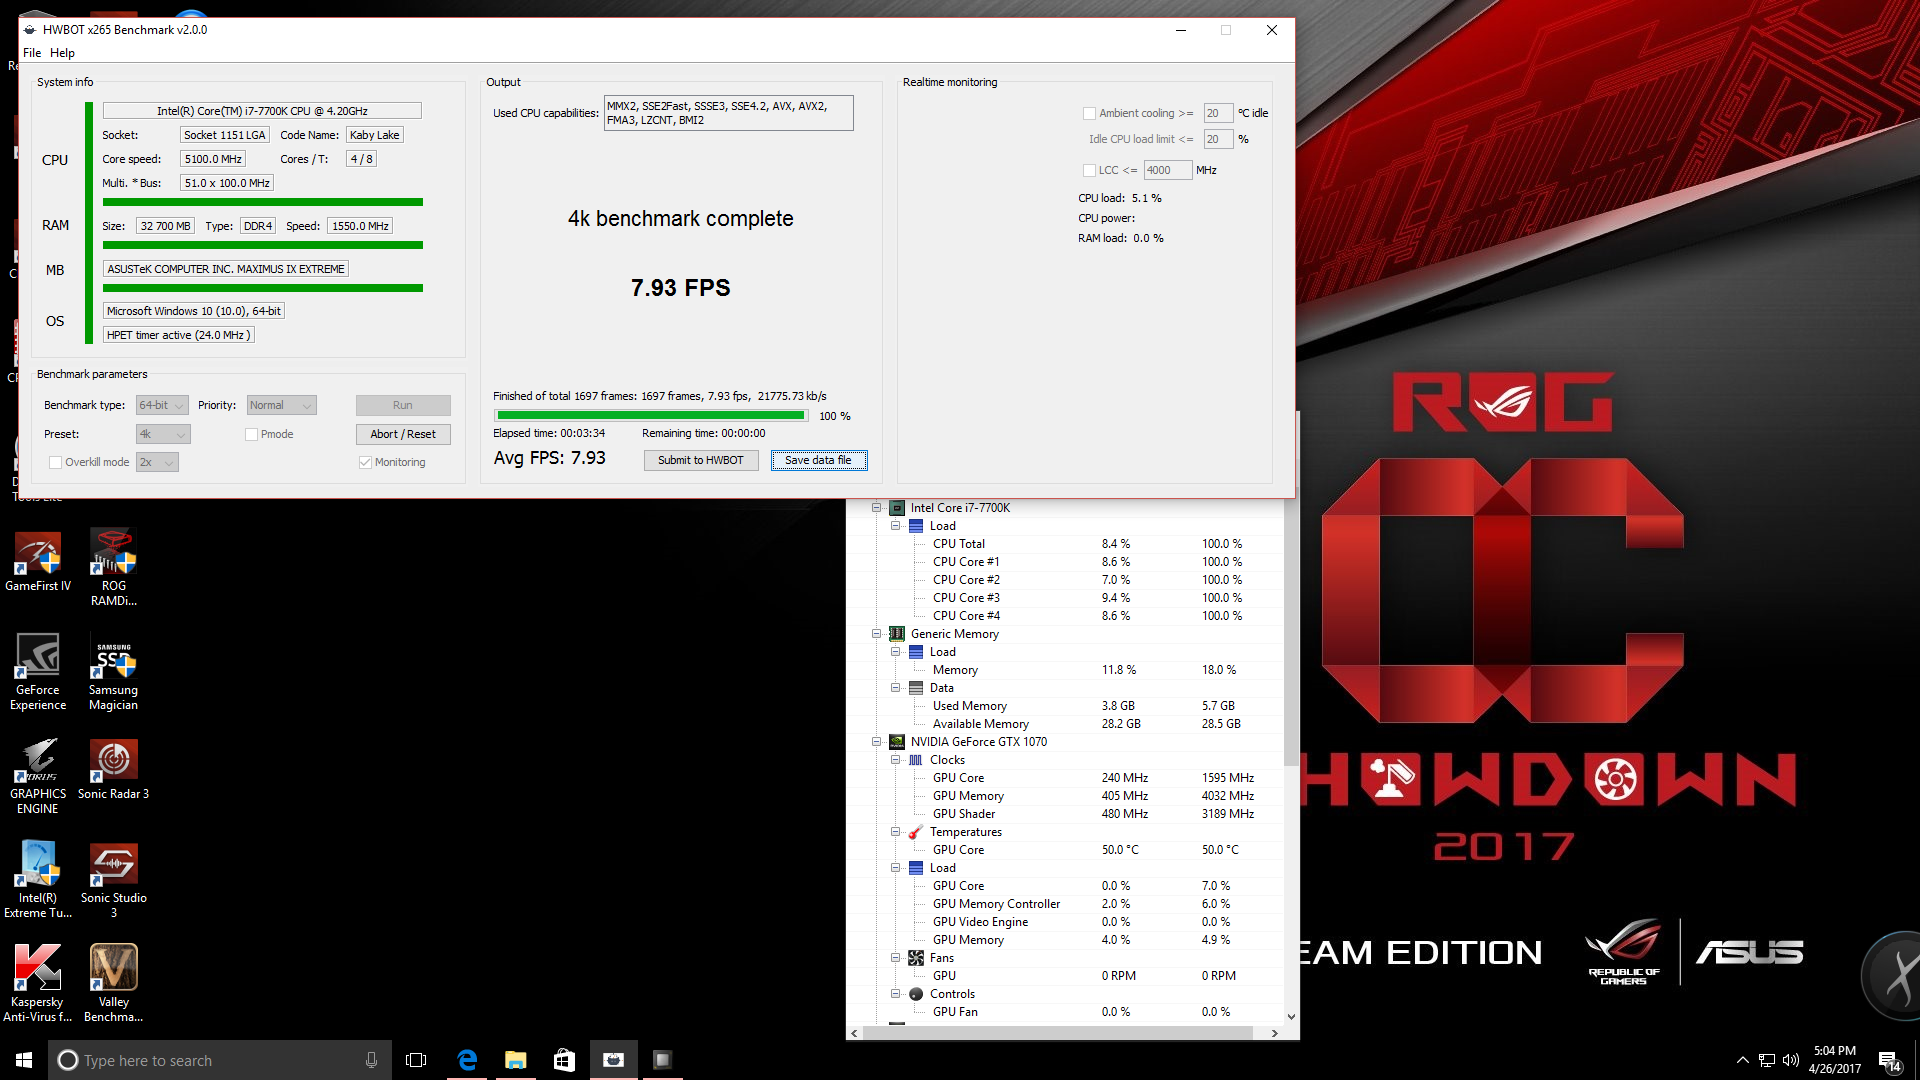
Task: Open the Overkill mode 2x dropdown
Action: click(x=157, y=462)
